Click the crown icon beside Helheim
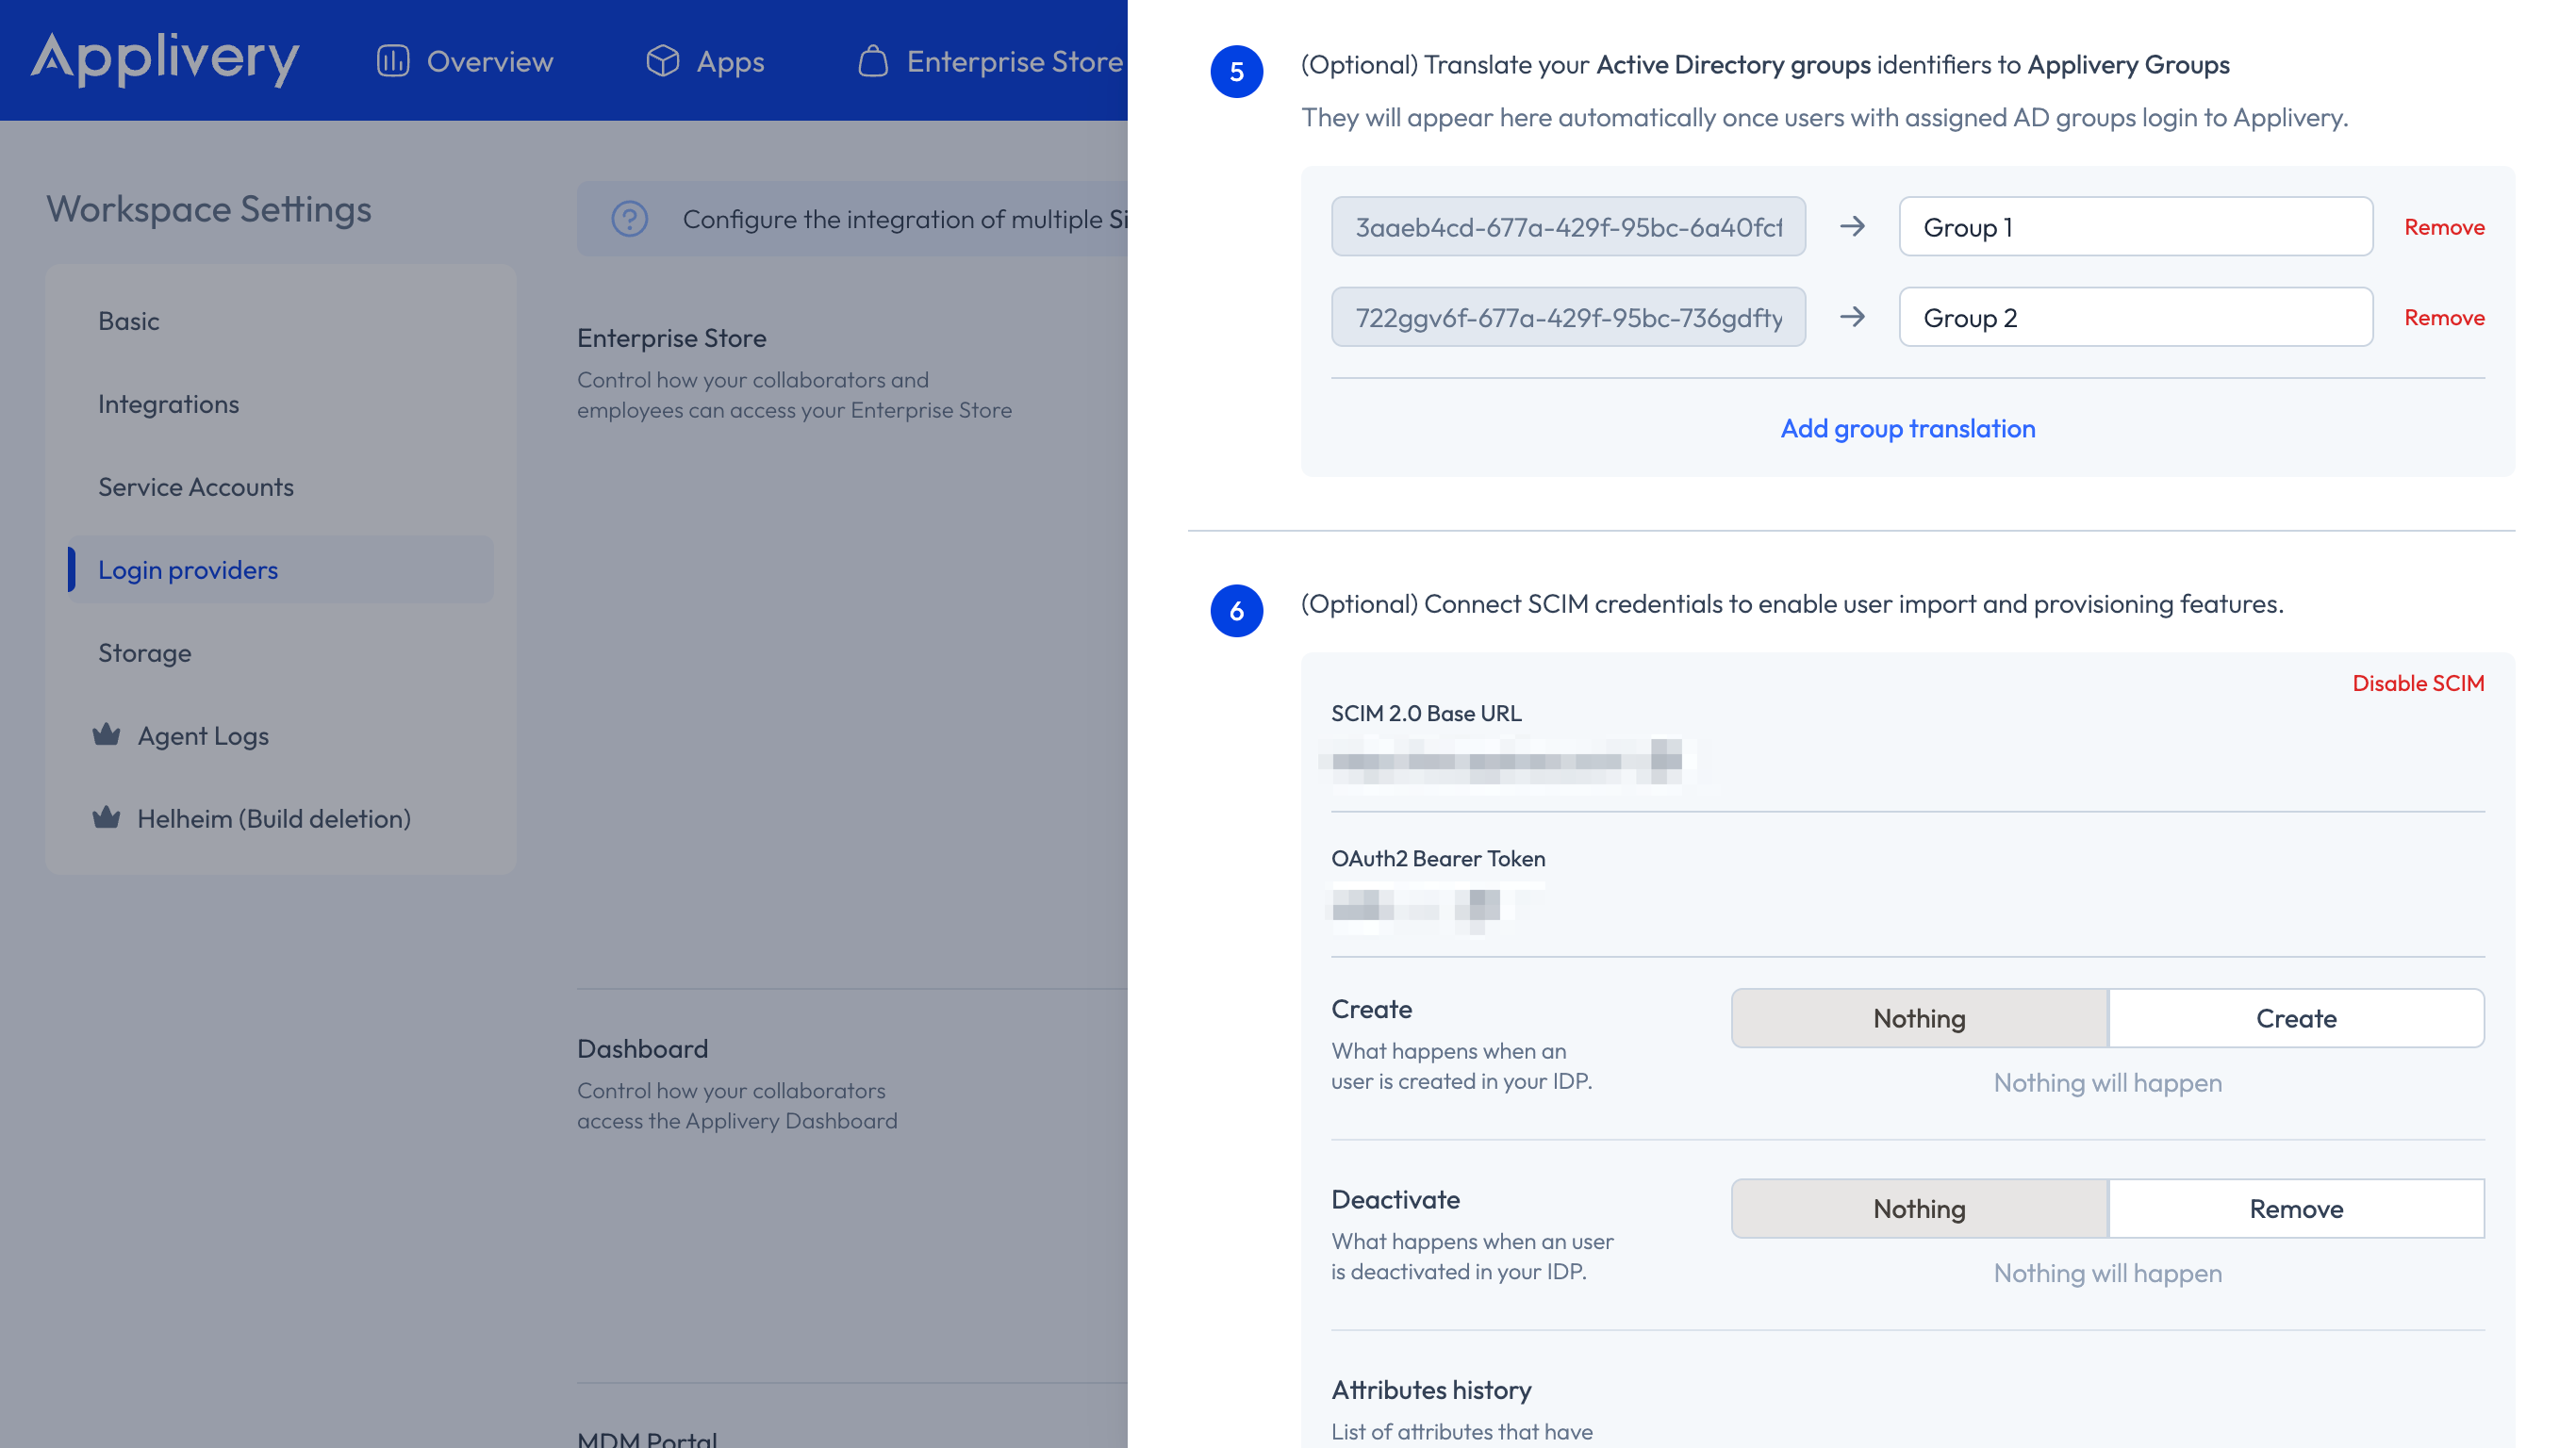The image size is (2576, 1448). coord(106,818)
